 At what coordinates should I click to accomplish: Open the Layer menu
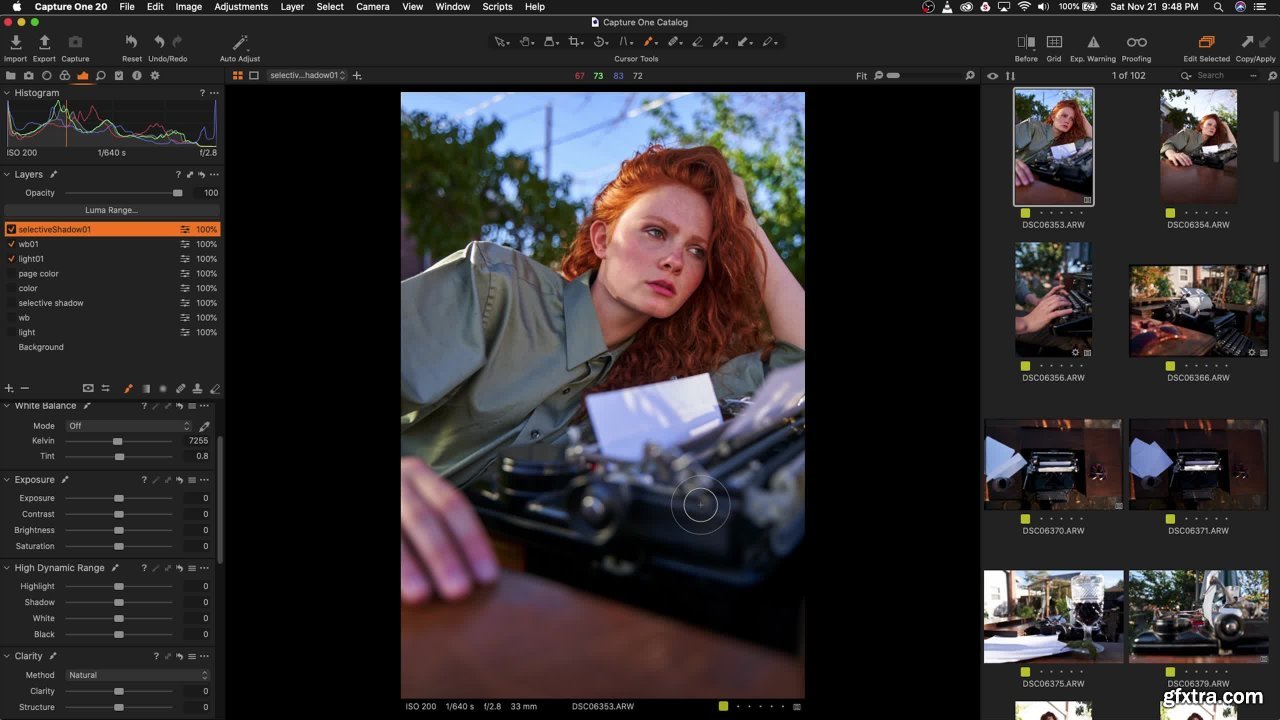click(292, 7)
